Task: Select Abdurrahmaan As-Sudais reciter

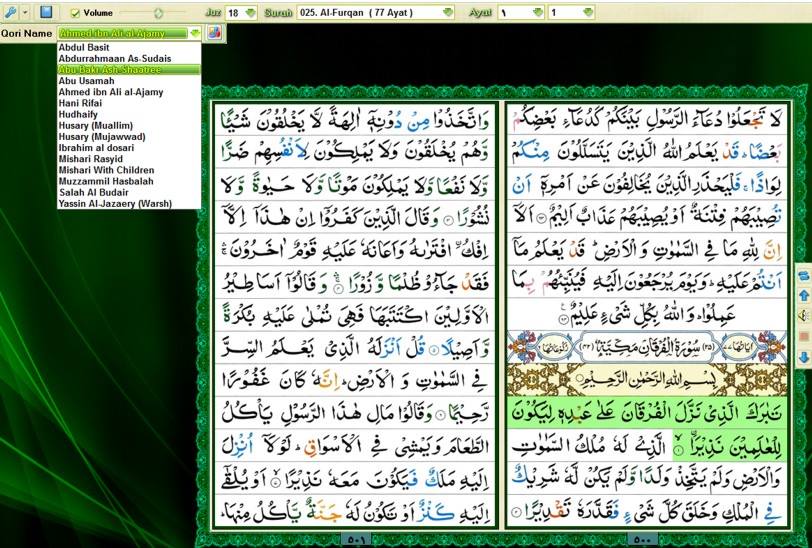Action: (x=129, y=59)
